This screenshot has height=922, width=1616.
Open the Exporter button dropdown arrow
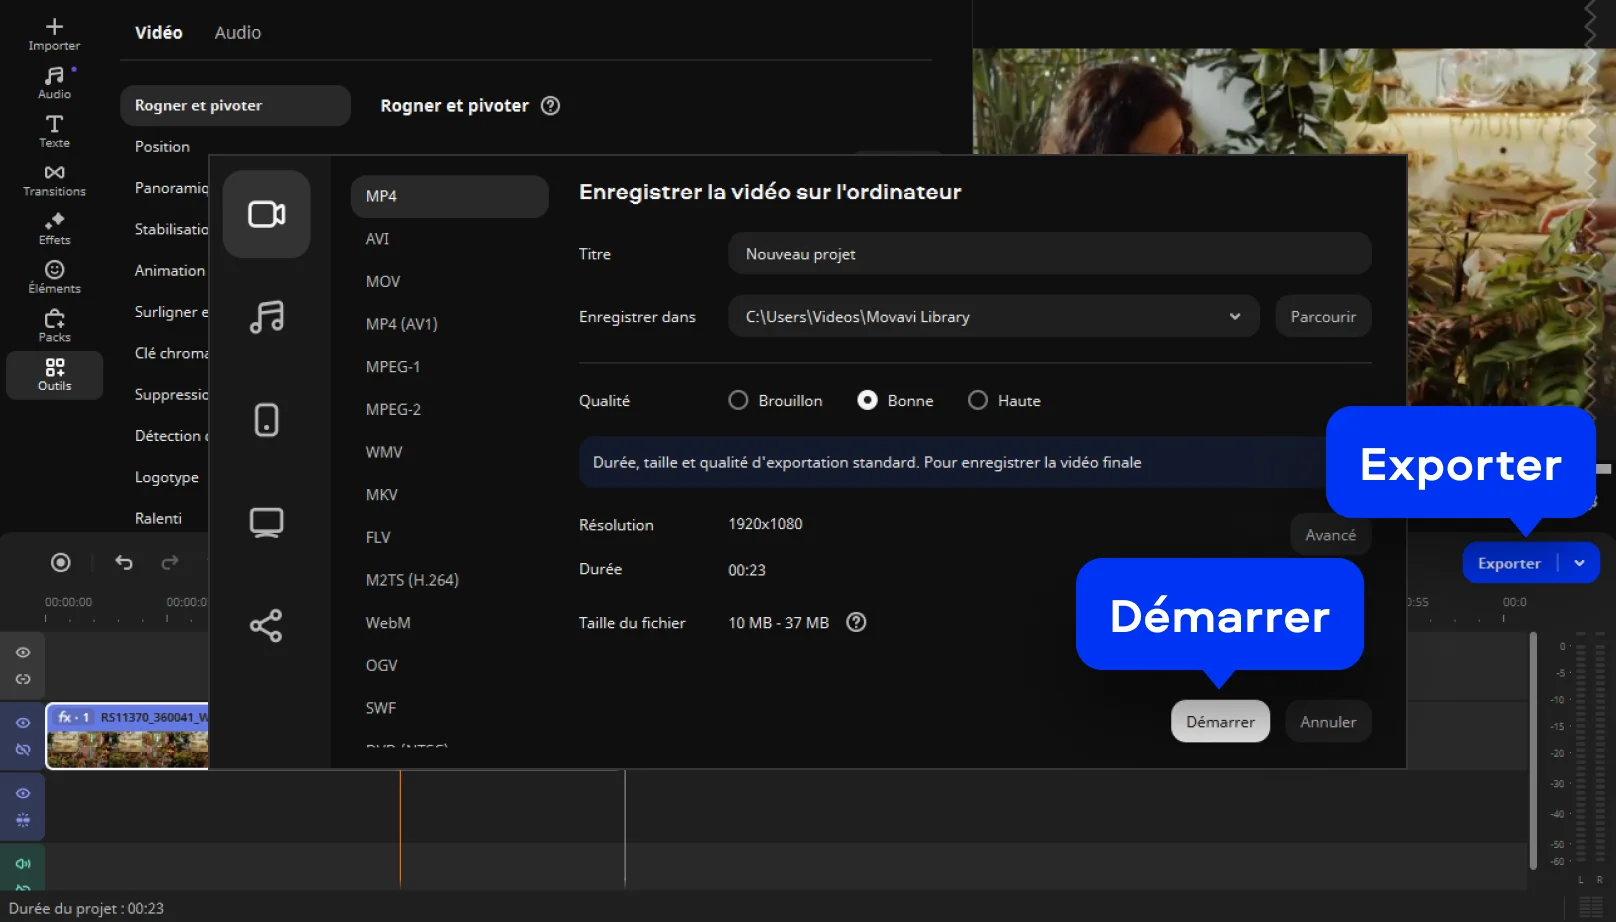click(x=1580, y=563)
